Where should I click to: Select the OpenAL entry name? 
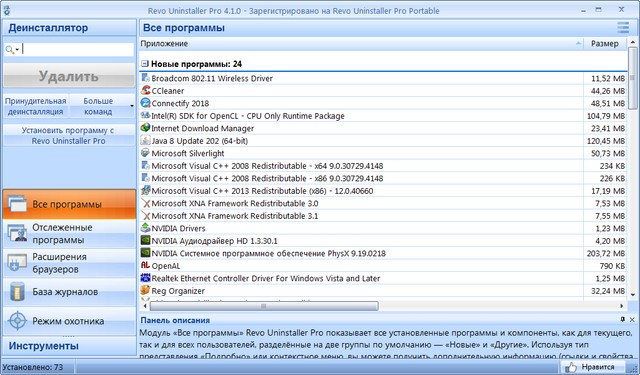[166, 266]
